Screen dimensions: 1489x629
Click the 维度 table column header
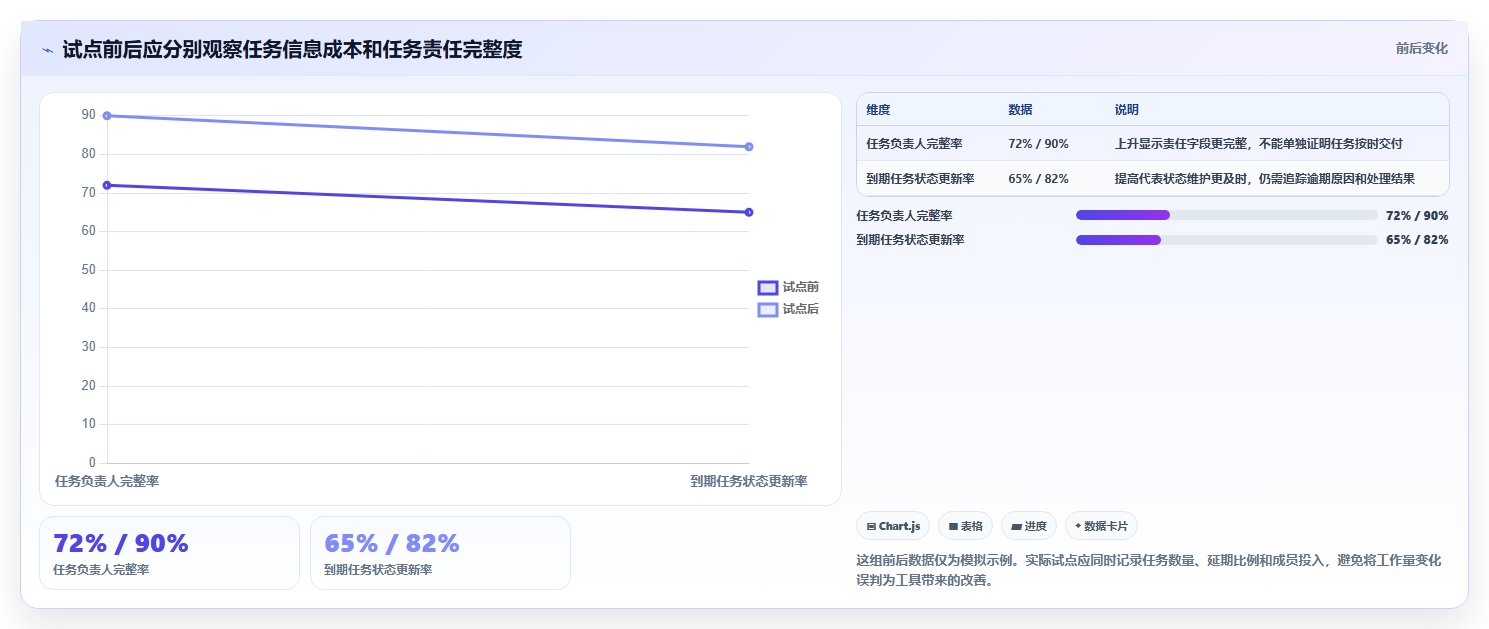(879, 110)
